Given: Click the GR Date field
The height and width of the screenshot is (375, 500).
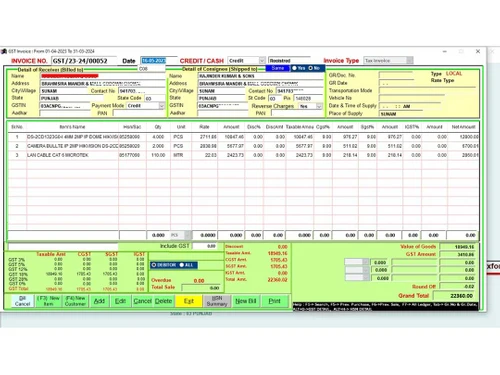Looking at the screenshot, I should point(396,83).
